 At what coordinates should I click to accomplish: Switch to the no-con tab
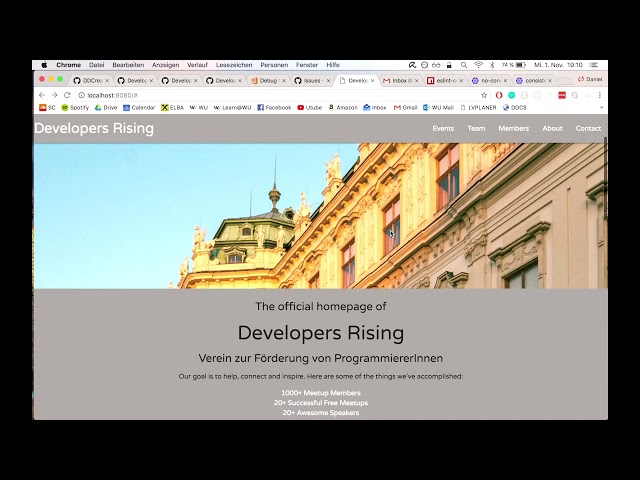point(487,81)
